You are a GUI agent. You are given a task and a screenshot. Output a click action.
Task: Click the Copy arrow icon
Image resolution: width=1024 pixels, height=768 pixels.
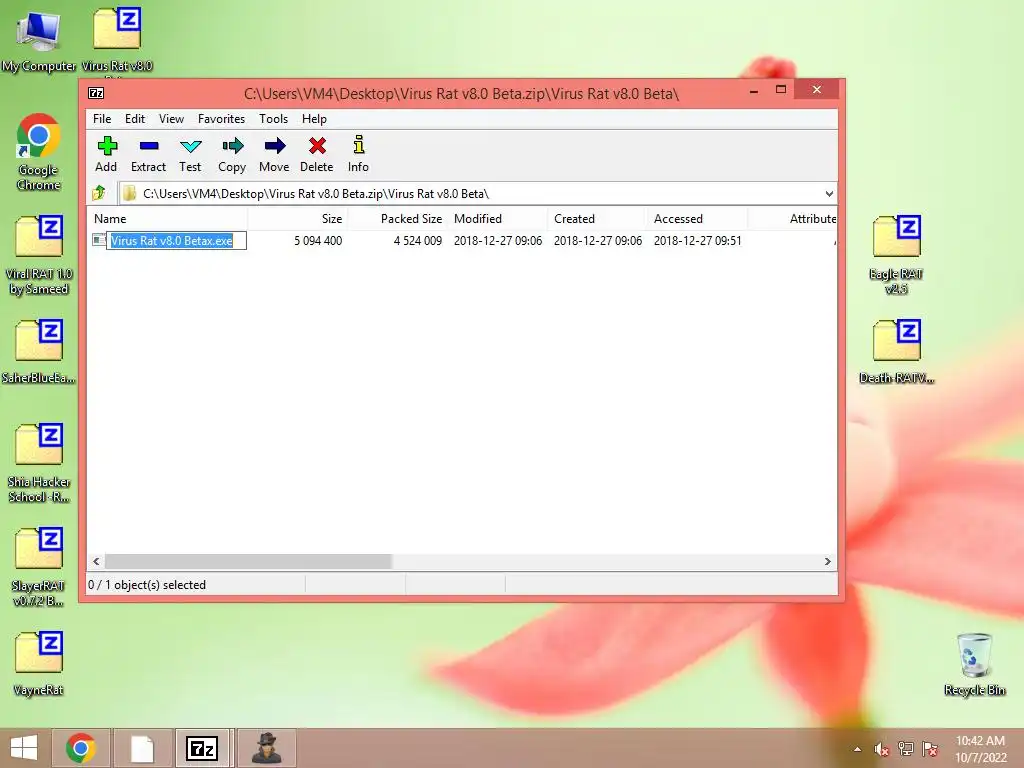pyautogui.click(x=232, y=146)
